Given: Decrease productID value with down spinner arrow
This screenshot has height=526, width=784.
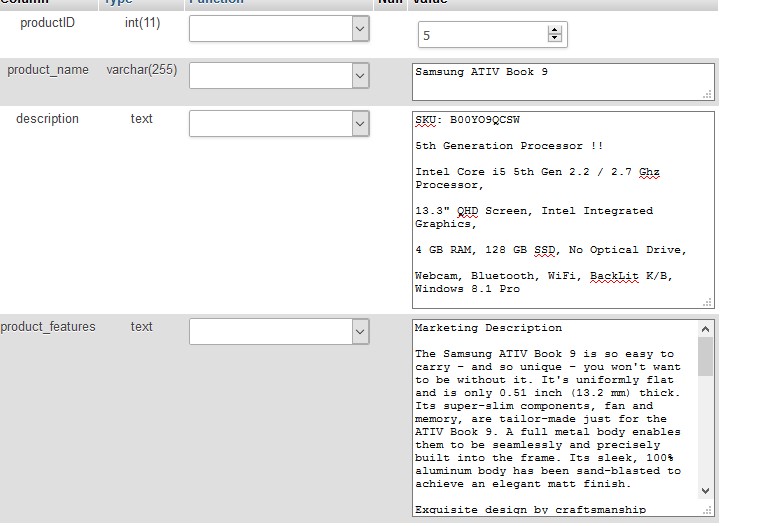Looking at the screenshot, I should (x=554, y=38).
